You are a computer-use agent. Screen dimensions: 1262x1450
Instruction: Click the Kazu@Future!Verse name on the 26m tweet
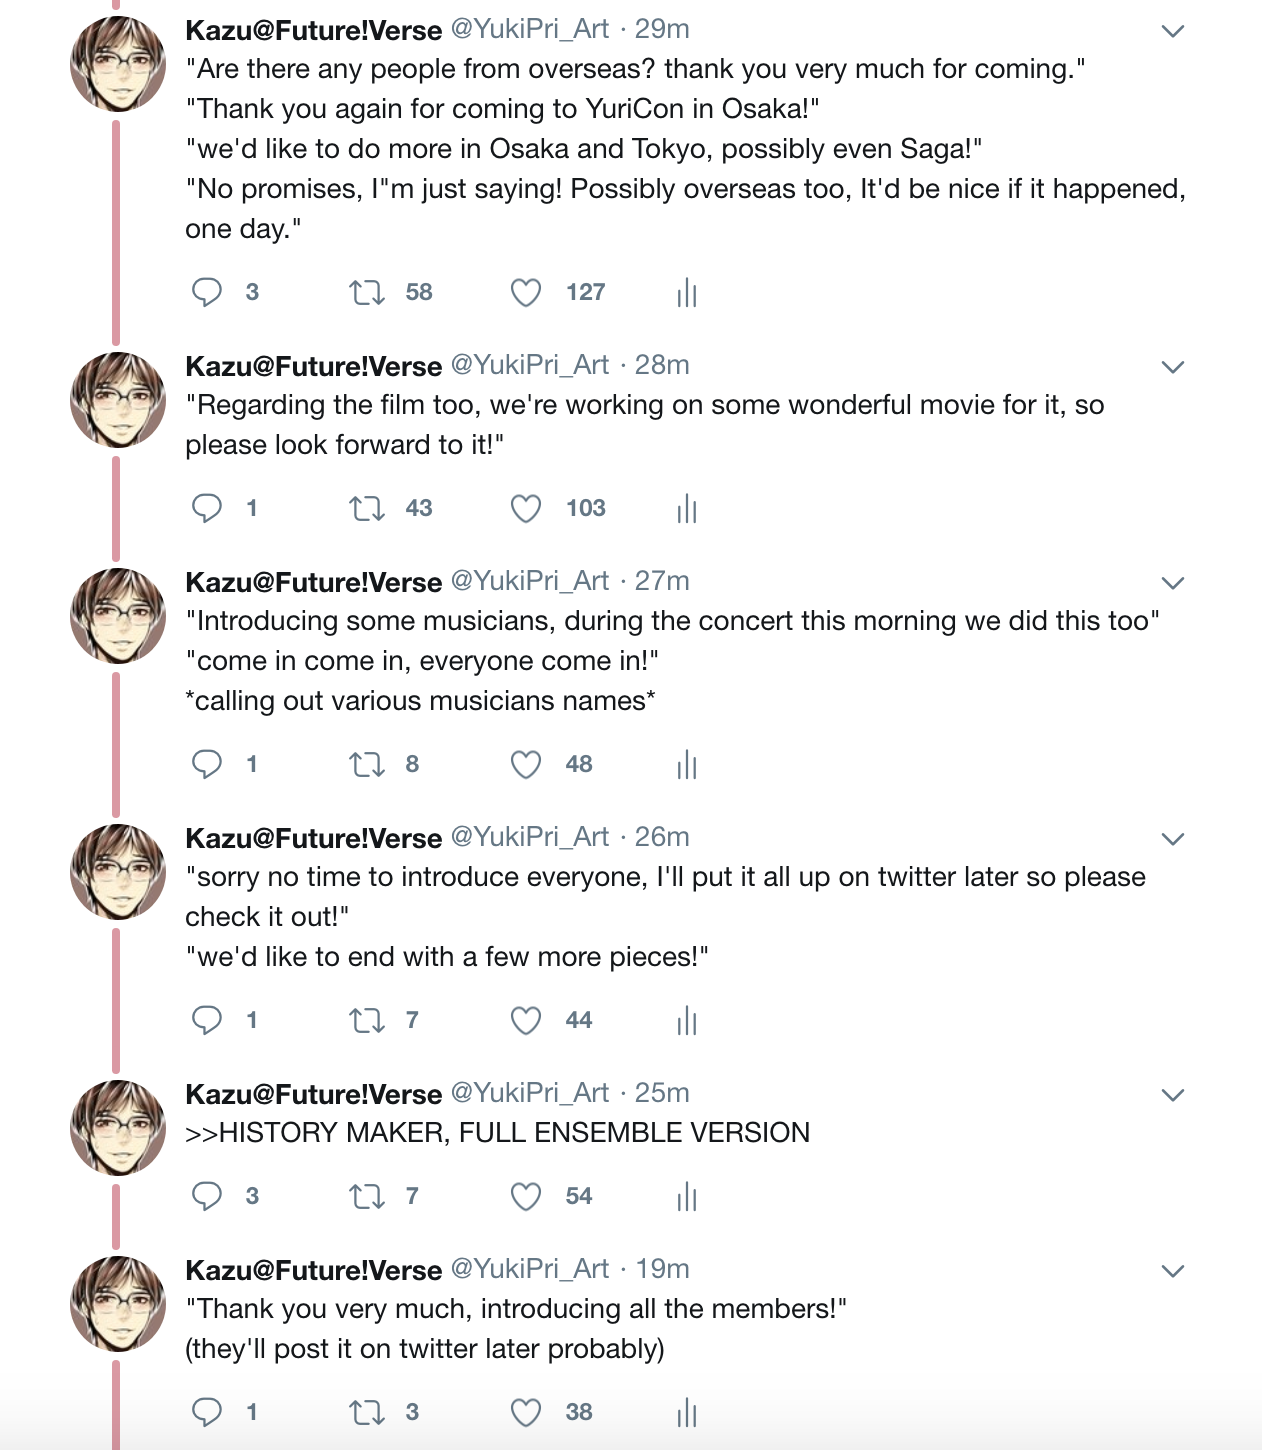(314, 838)
